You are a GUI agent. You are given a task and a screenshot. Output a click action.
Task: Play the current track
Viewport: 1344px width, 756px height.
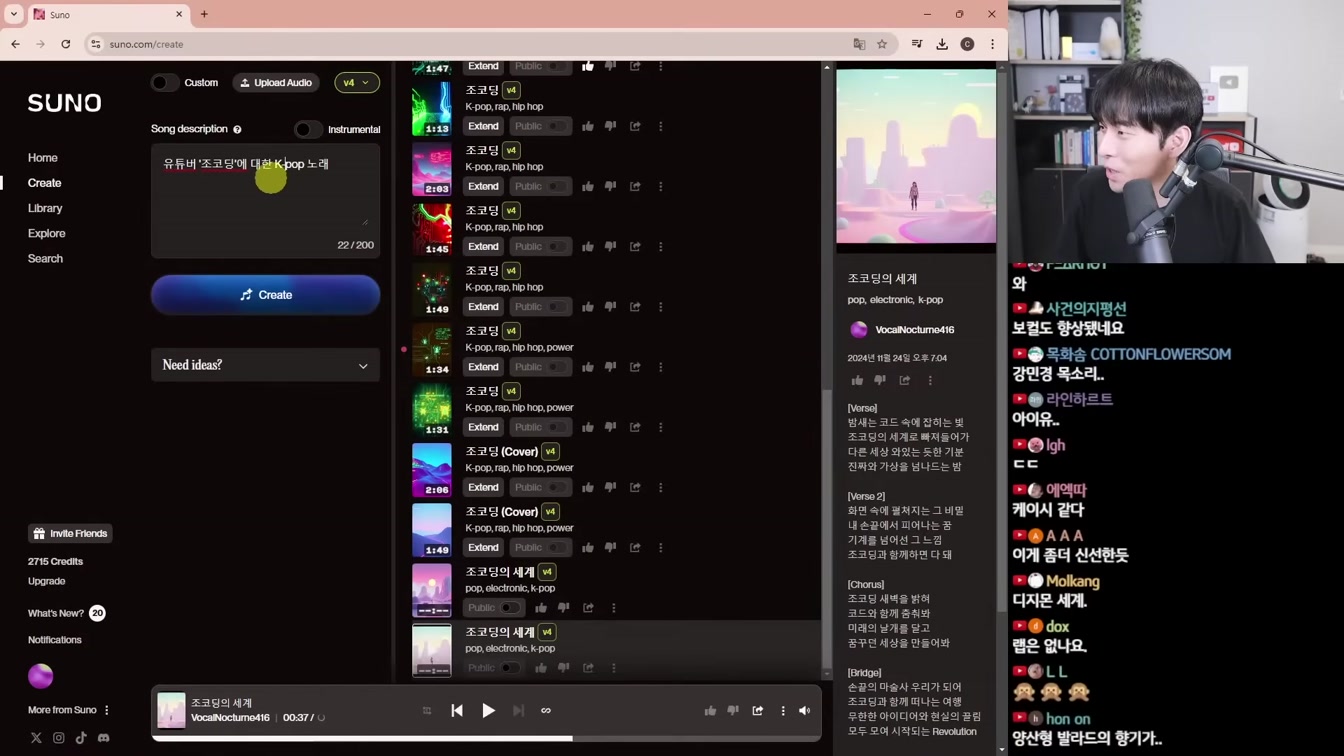point(488,711)
